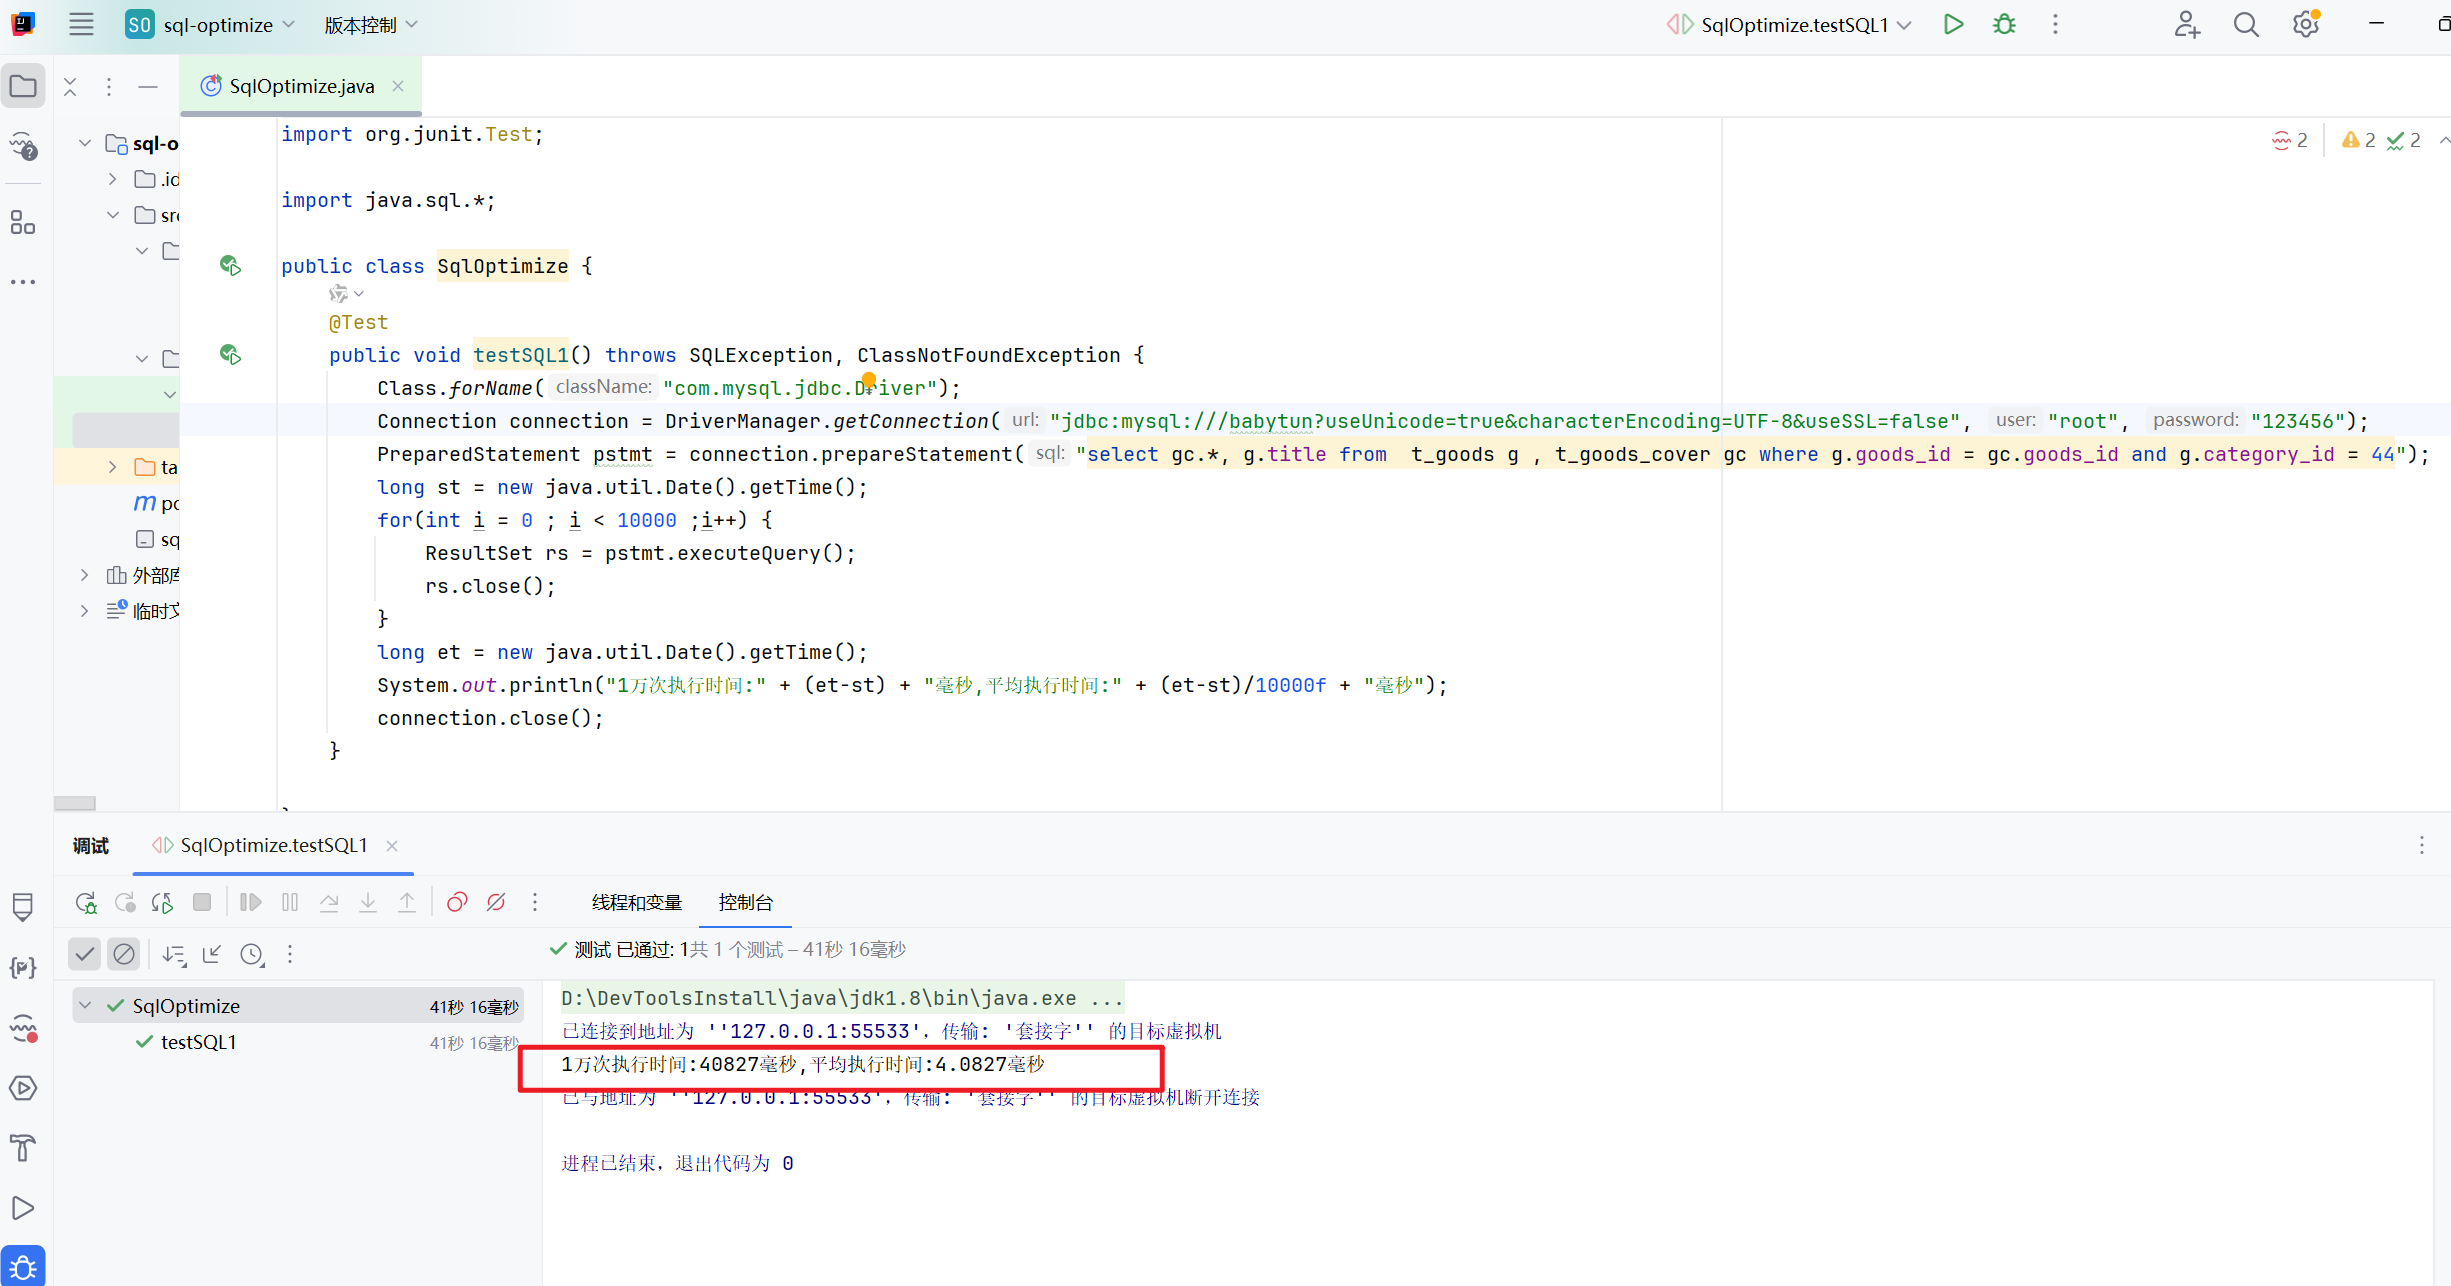
Task: Switch to 线程和变量 tab
Action: tap(636, 903)
